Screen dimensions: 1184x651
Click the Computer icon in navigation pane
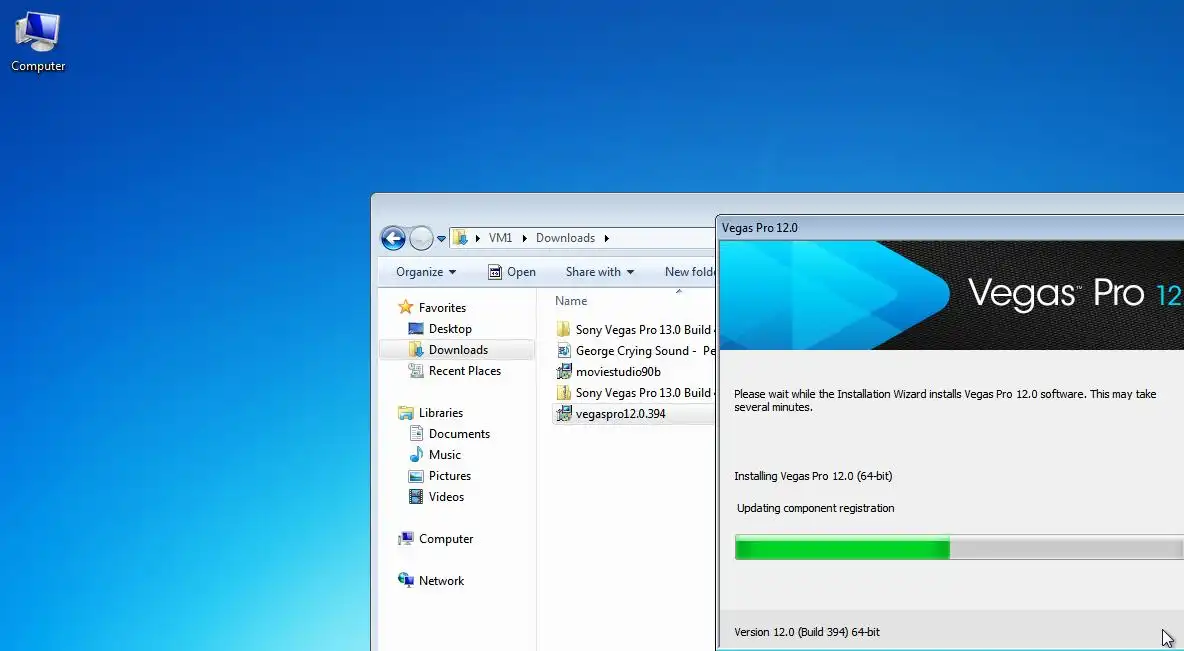pyautogui.click(x=406, y=538)
